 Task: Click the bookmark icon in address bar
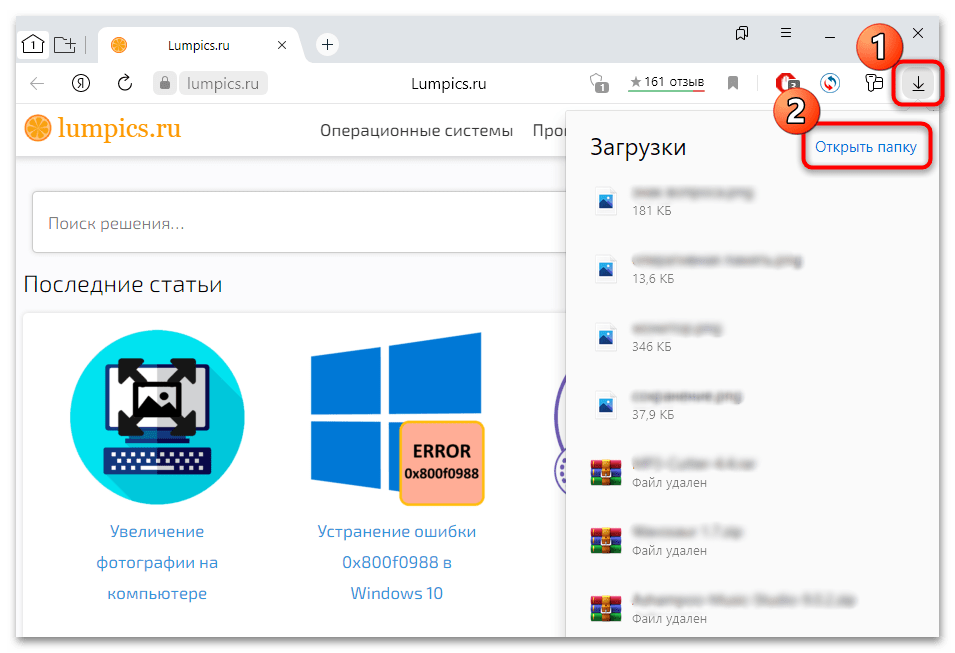(733, 84)
